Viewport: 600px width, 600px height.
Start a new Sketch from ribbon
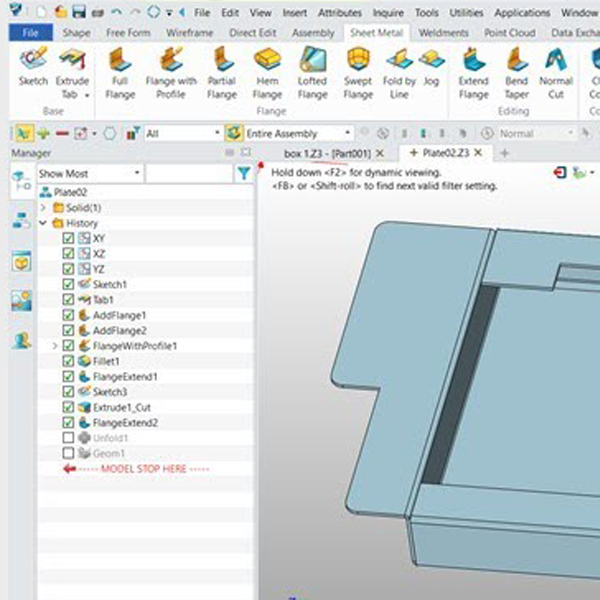33,72
